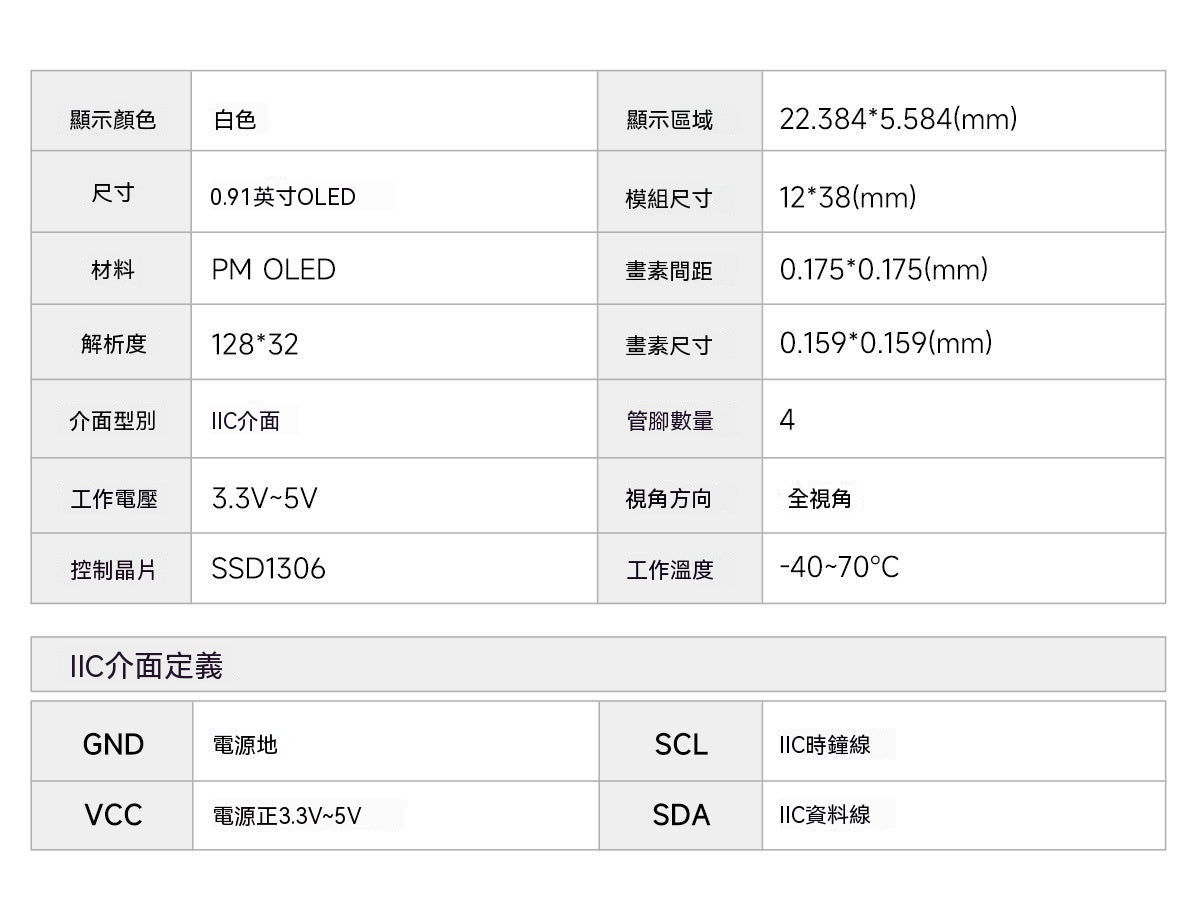
Task: Select the 0.159*0.159(mm) pixel size value
Action: (886, 343)
